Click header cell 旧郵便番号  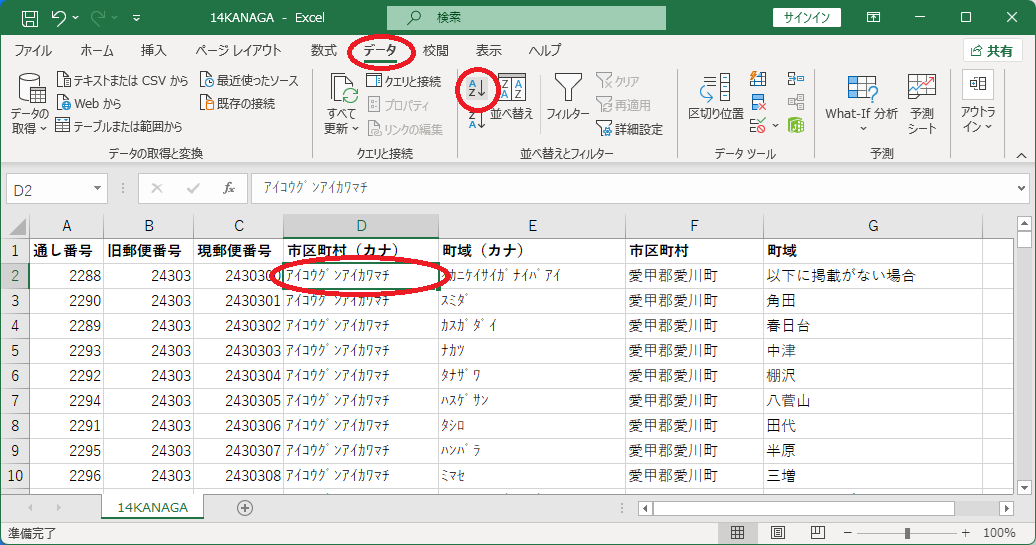149,251
